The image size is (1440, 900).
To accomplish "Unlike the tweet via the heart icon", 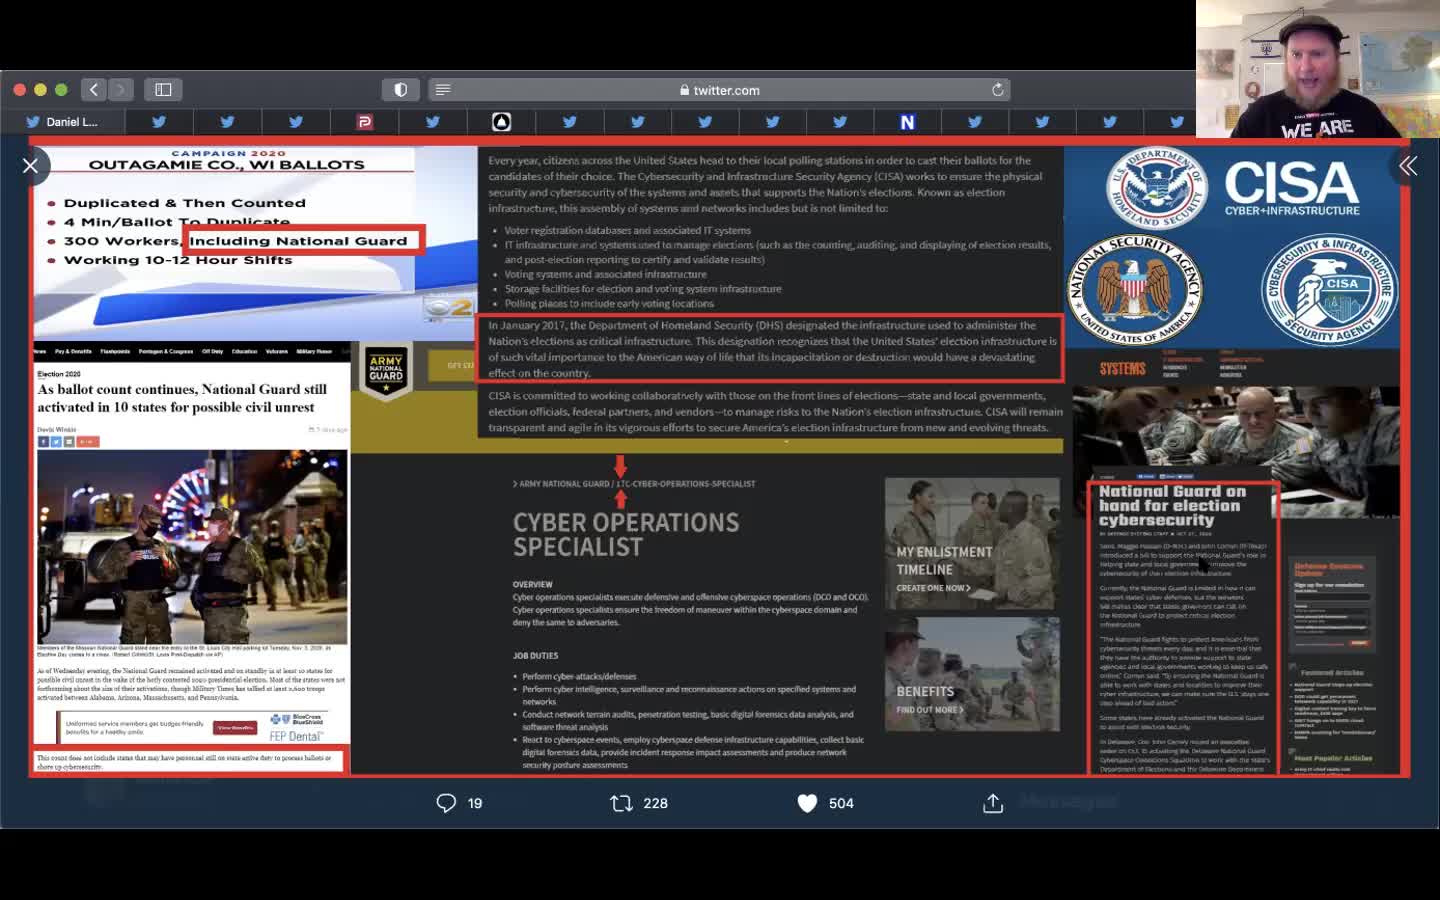I will 807,803.
